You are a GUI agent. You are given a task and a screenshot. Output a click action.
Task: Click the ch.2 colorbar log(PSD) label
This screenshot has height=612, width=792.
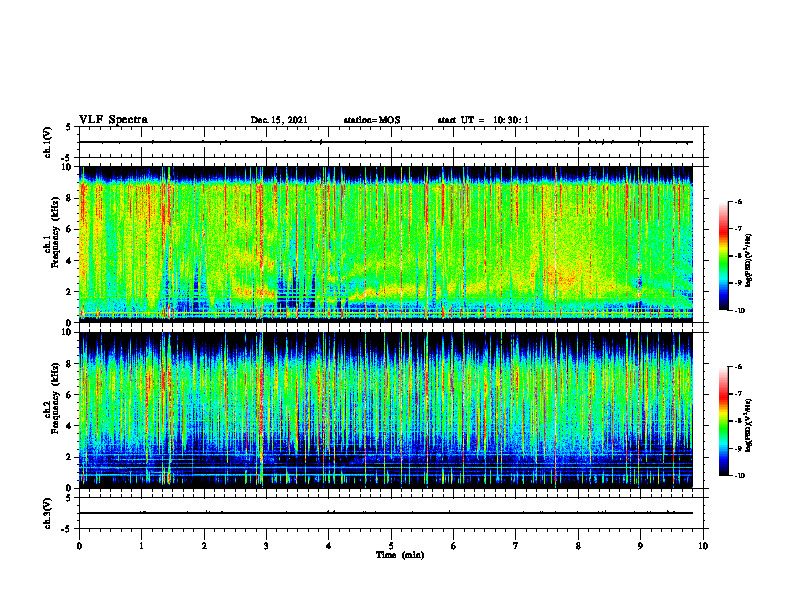point(749,426)
